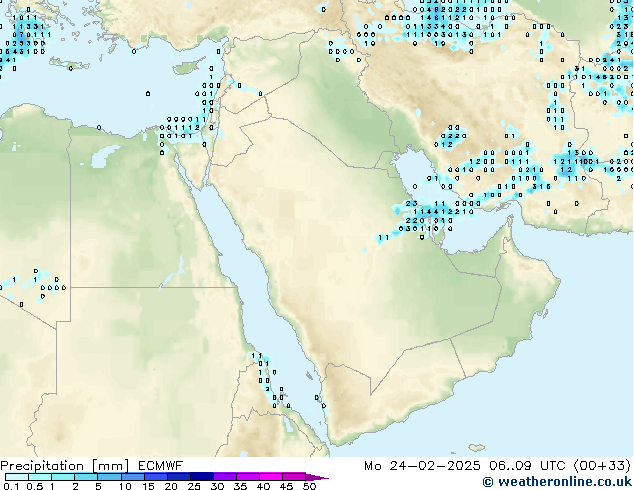634x490 pixels.
Task: Select the 15–20 mm legend swatch
Action: [x=156, y=477]
